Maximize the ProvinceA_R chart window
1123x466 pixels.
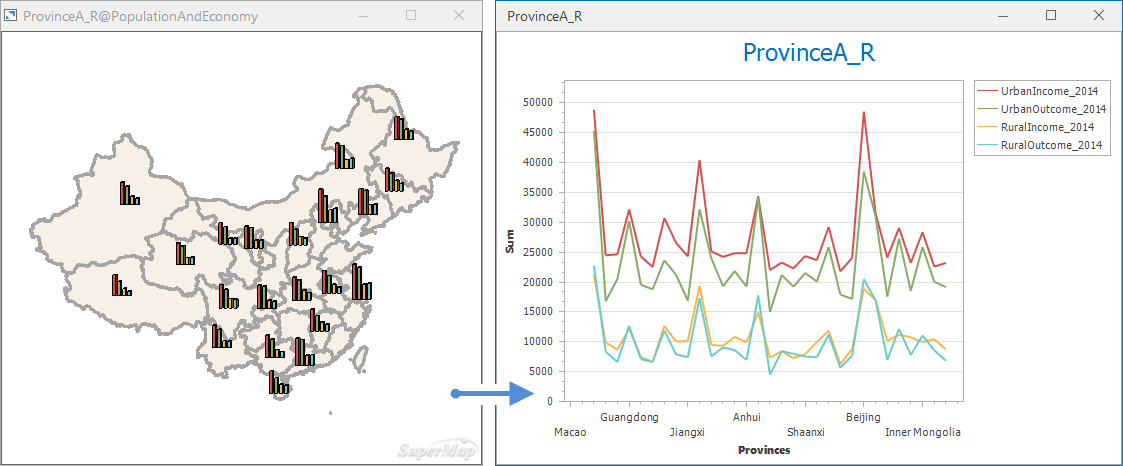(x=1051, y=16)
